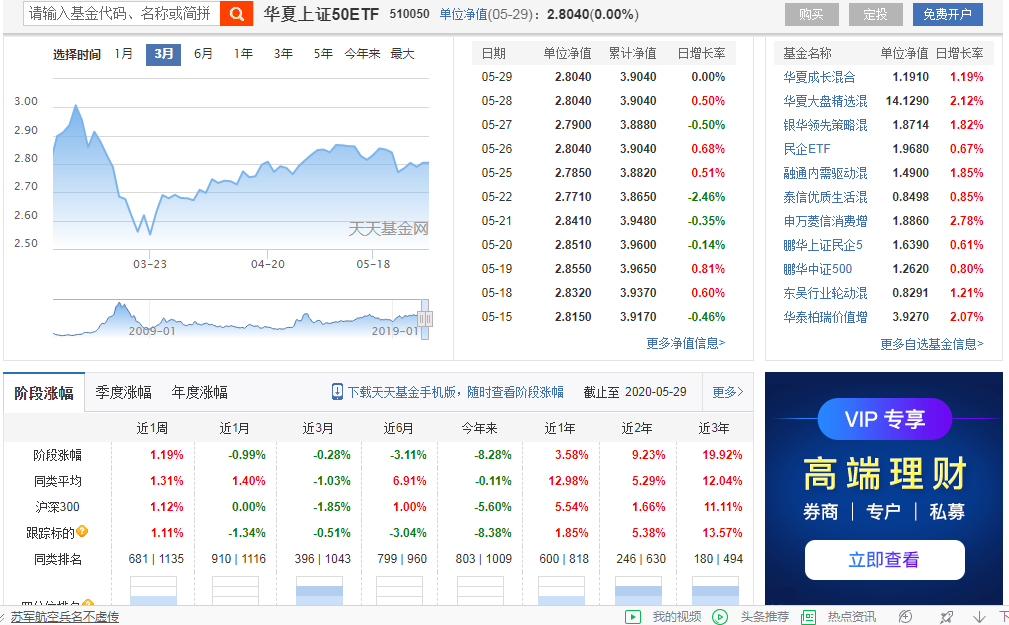The height and width of the screenshot is (625, 1009).
Task: Select the 1年 time range
Action: pos(243,54)
